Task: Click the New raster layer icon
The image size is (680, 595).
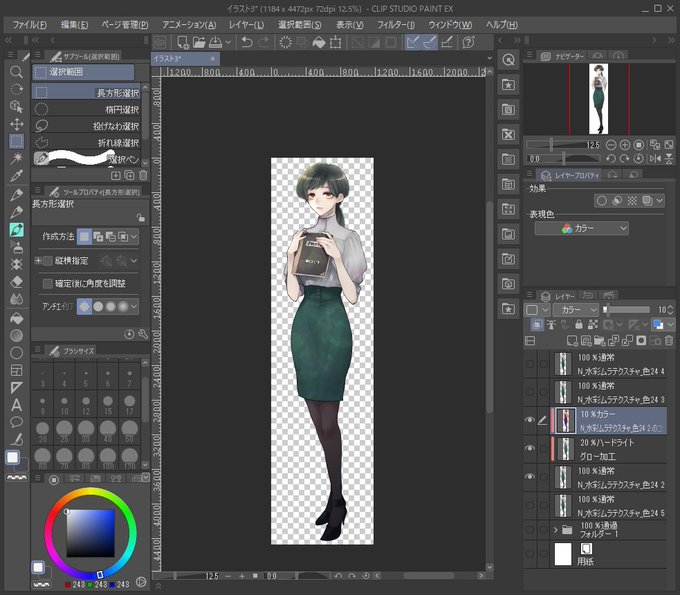Action: click(x=572, y=341)
